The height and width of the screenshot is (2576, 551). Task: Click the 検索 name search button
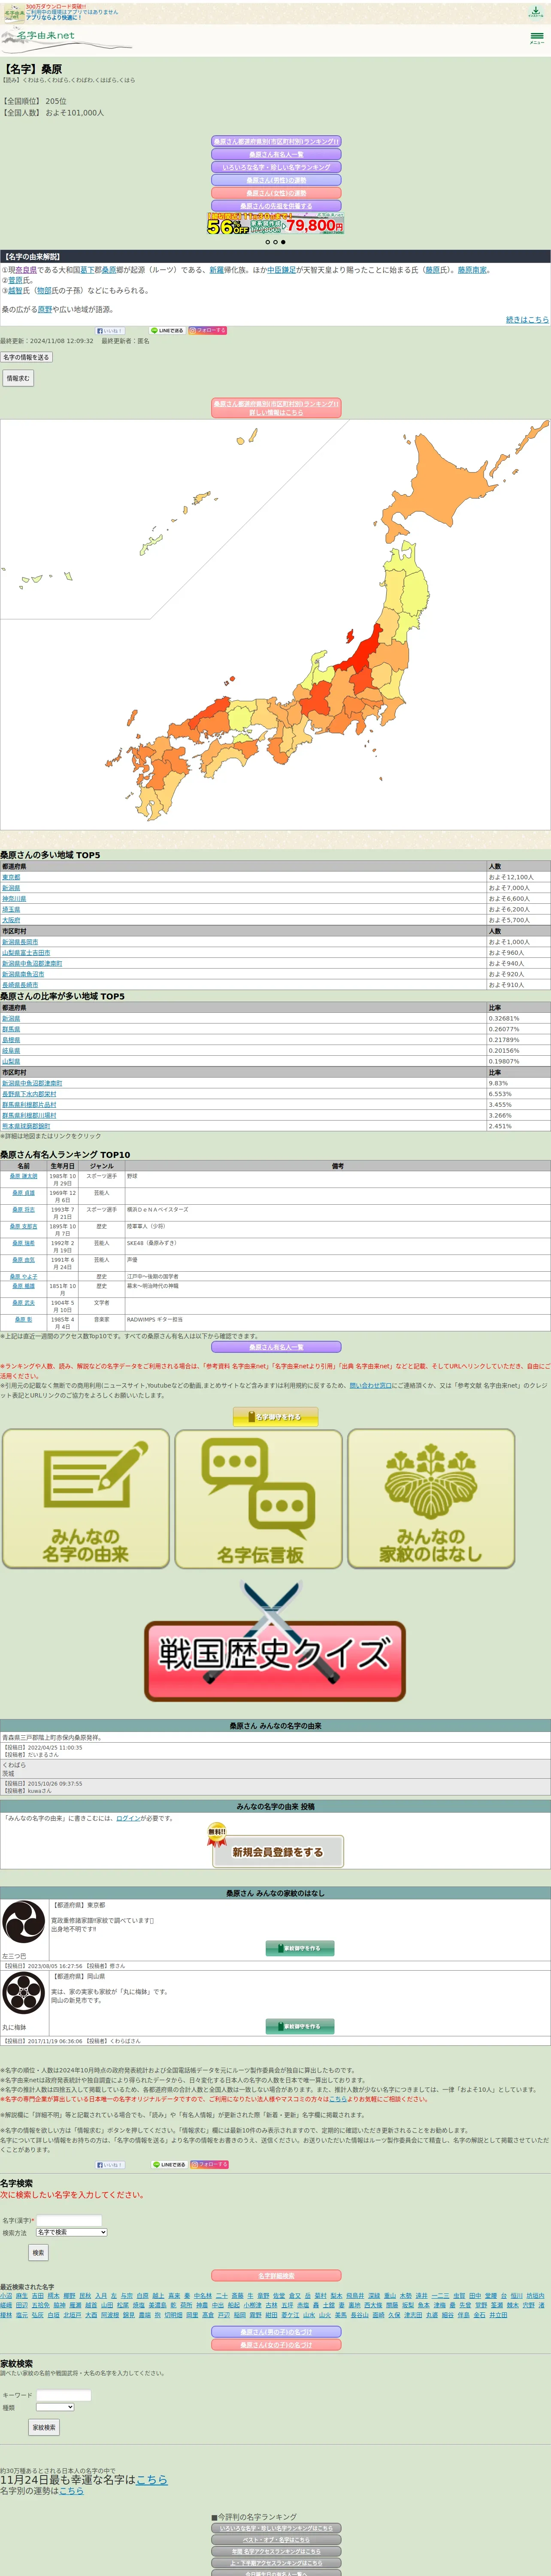click(38, 2253)
